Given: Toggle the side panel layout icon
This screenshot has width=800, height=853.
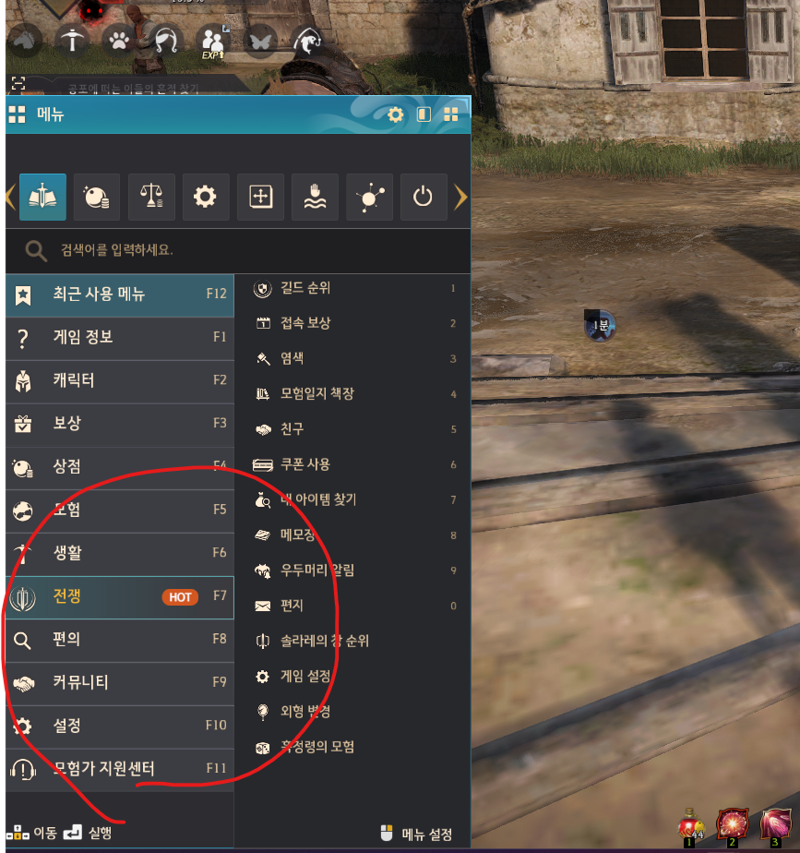Looking at the screenshot, I should pos(424,114).
